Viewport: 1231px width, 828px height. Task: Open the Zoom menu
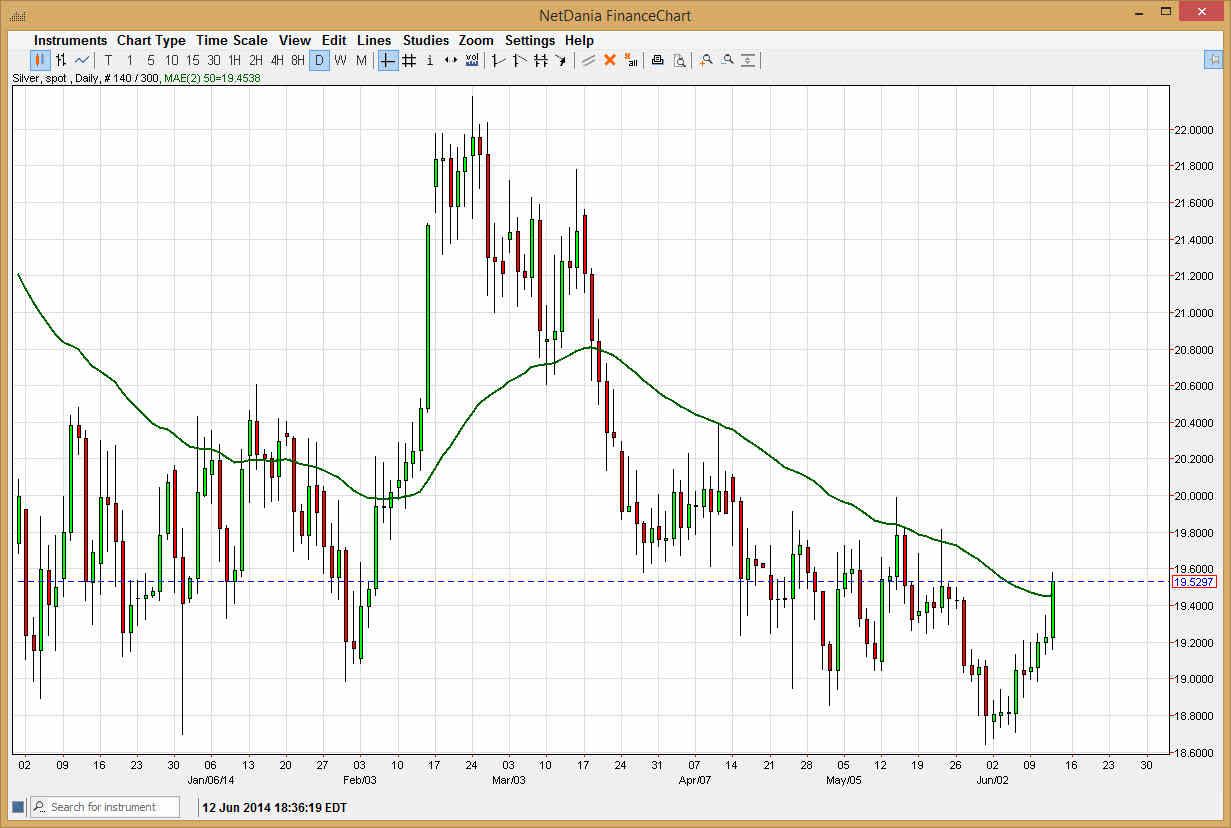[x=476, y=40]
